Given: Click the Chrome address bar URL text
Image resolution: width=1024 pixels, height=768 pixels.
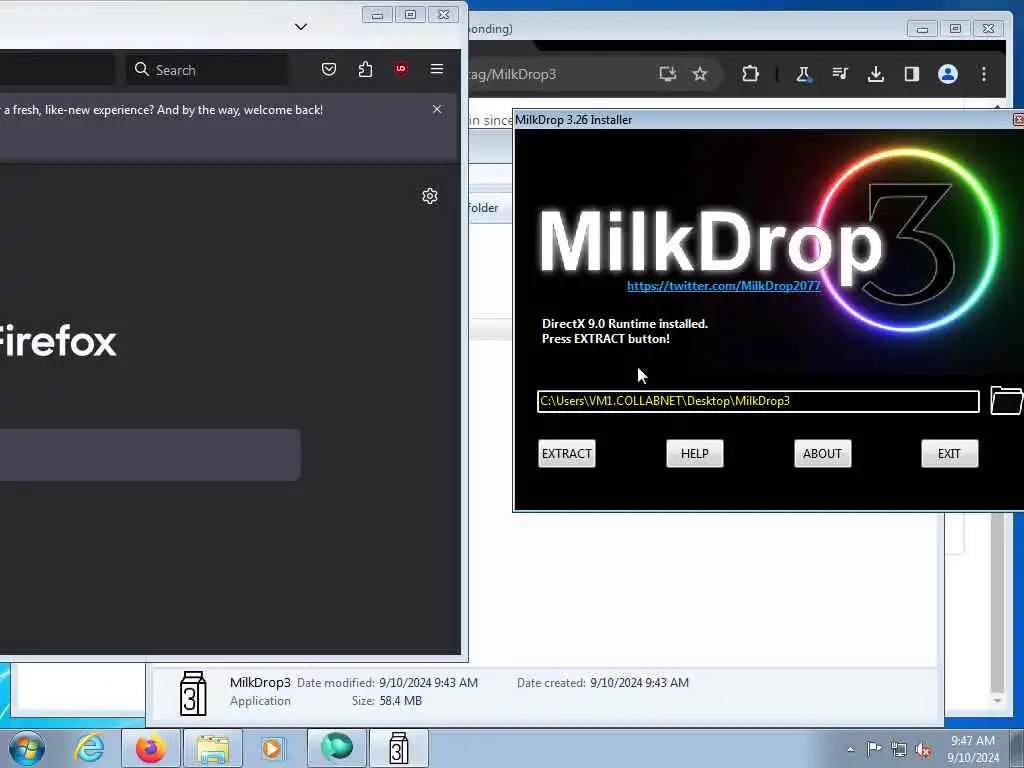Looking at the screenshot, I should [513, 74].
